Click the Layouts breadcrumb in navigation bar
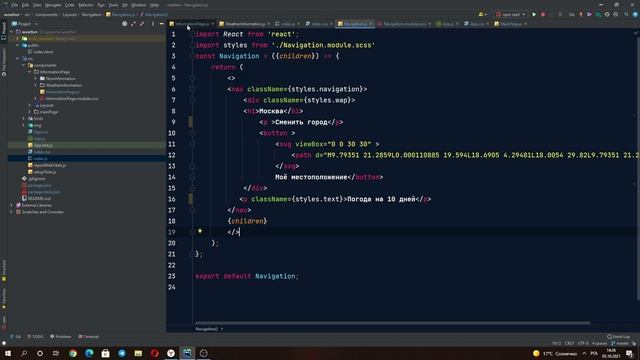Image resolution: width=640 pixels, height=360 pixels. coord(70,15)
